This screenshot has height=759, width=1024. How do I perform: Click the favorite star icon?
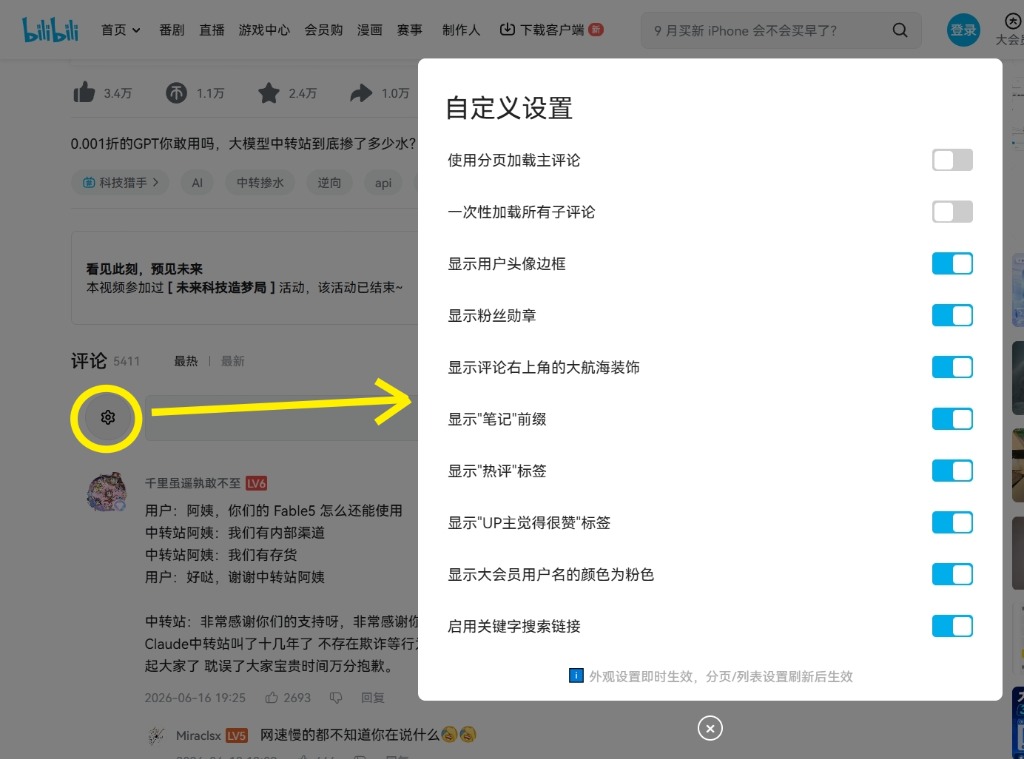pos(268,93)
